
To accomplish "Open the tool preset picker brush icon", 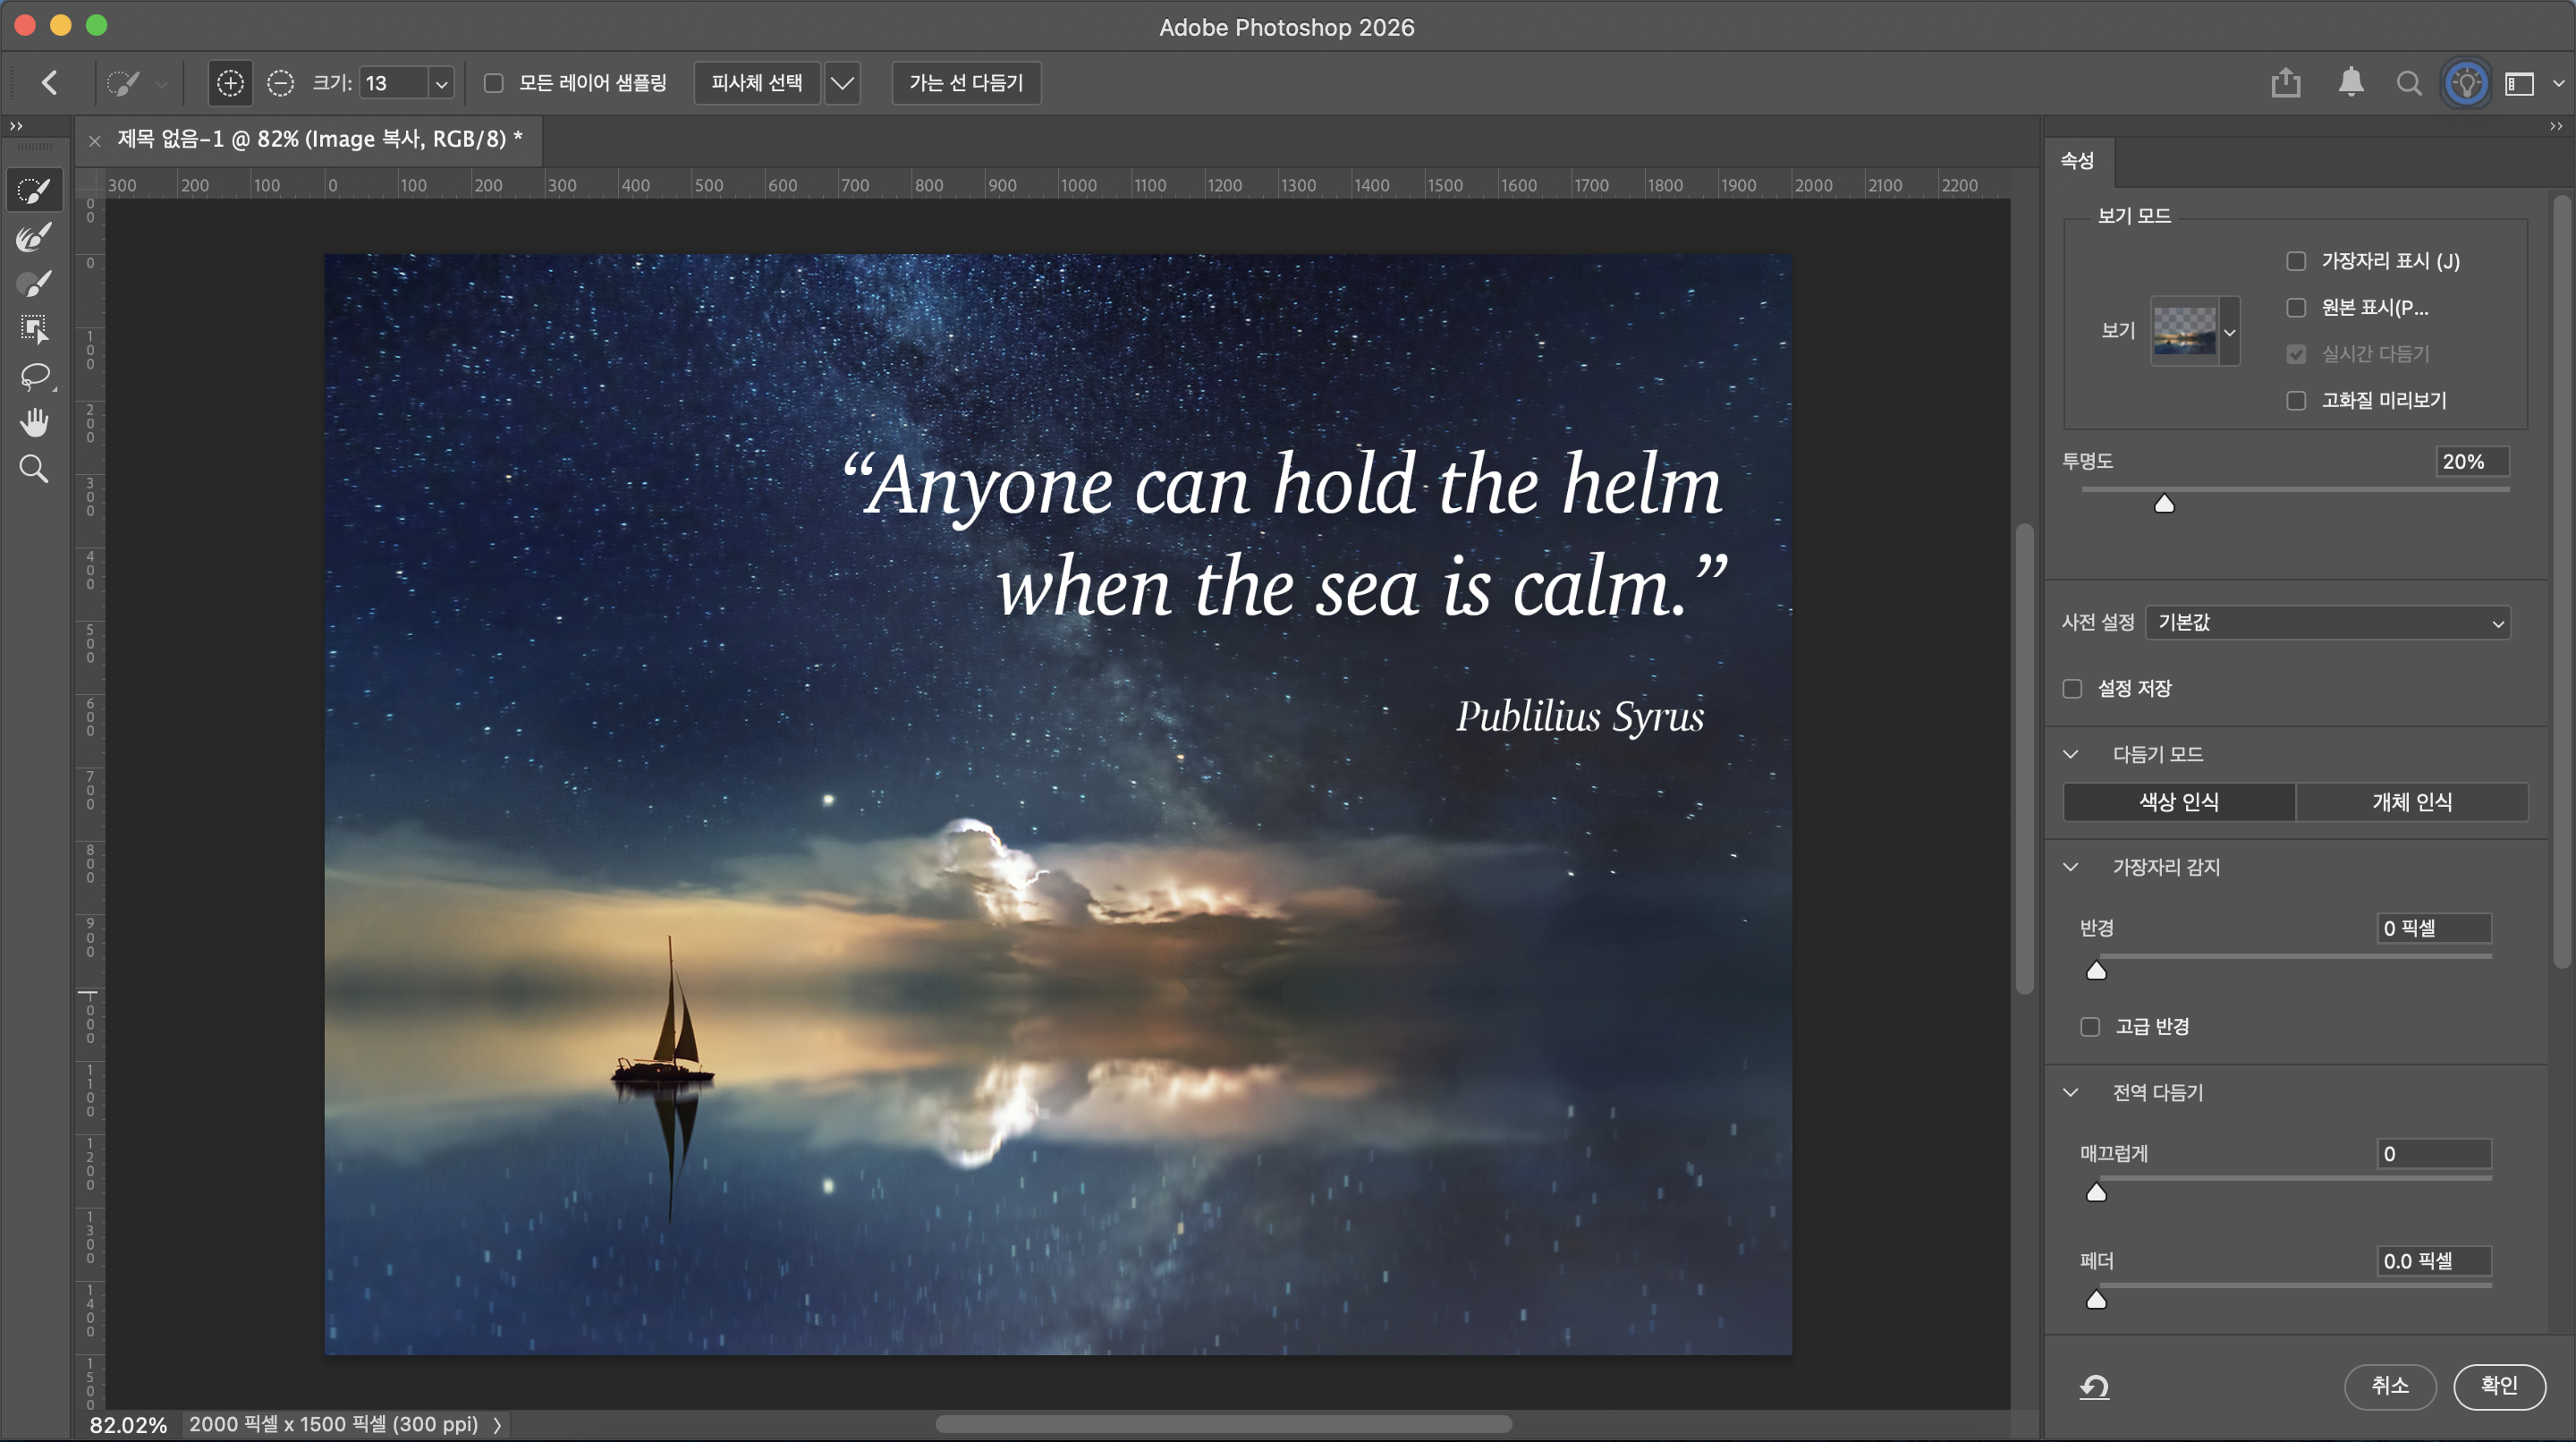I will [x=123, y=83].
